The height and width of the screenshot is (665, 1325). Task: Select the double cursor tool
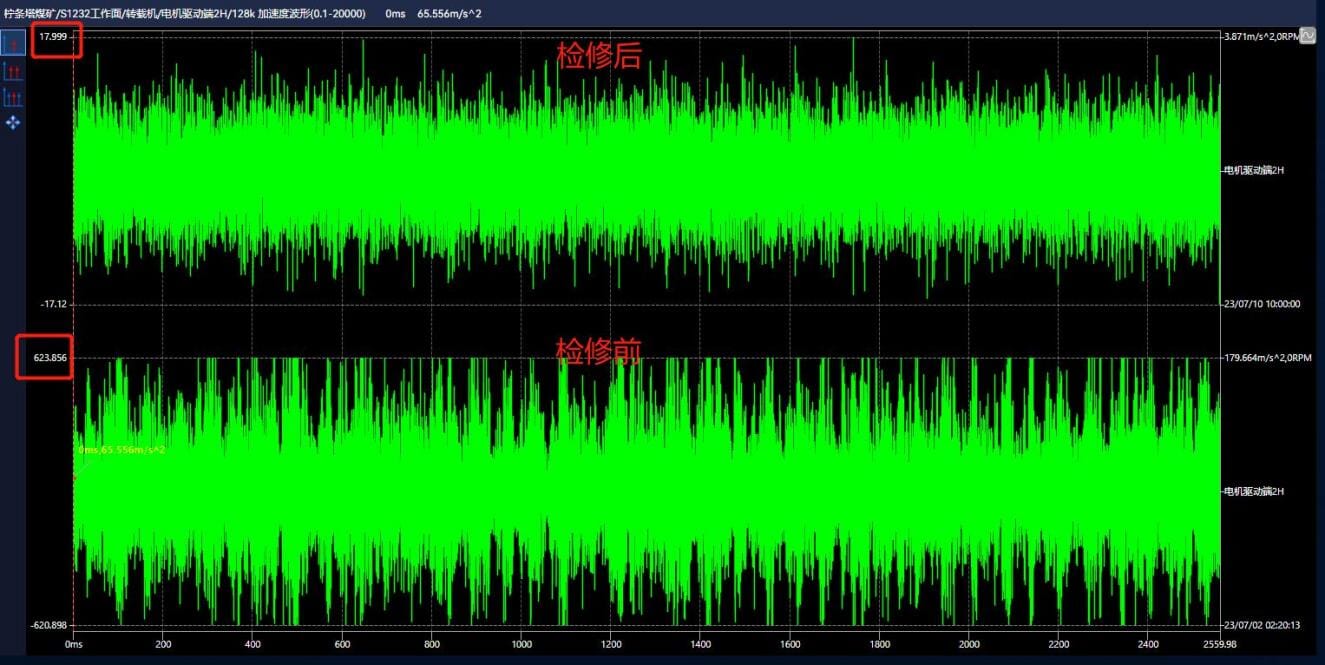point(13,71)
